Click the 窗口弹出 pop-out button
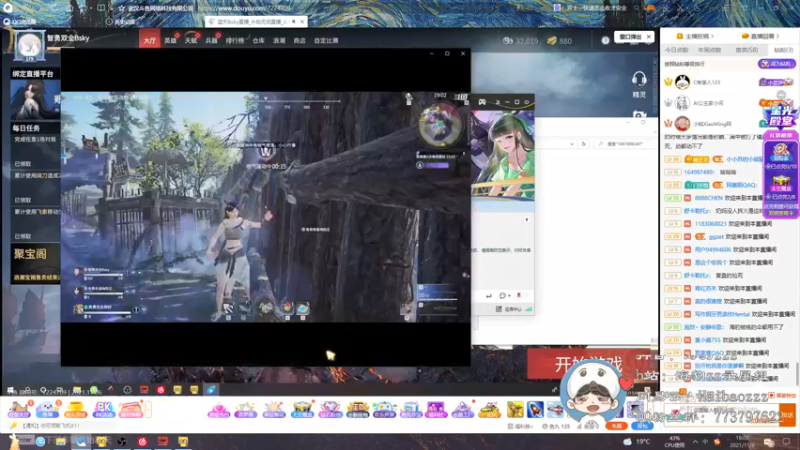The height and width of the screenshot is (450, 800). point(631,37)
